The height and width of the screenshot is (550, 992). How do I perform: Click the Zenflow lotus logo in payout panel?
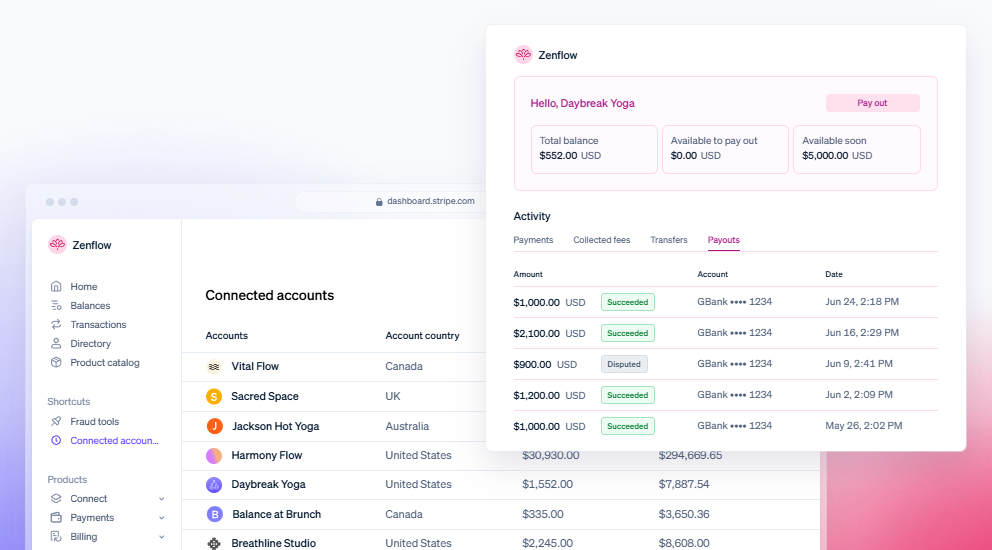click(x=523, y=54)
